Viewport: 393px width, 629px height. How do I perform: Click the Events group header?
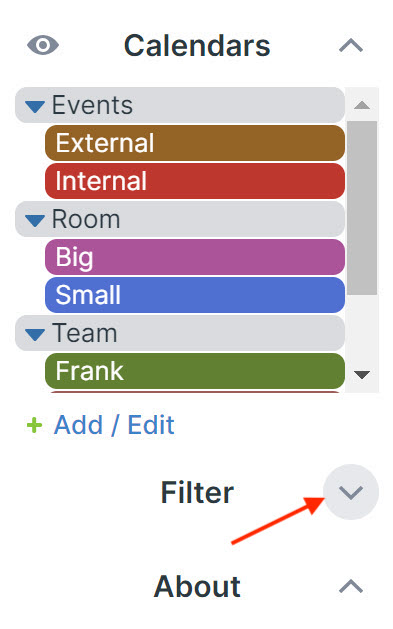[x=180, y=105]
